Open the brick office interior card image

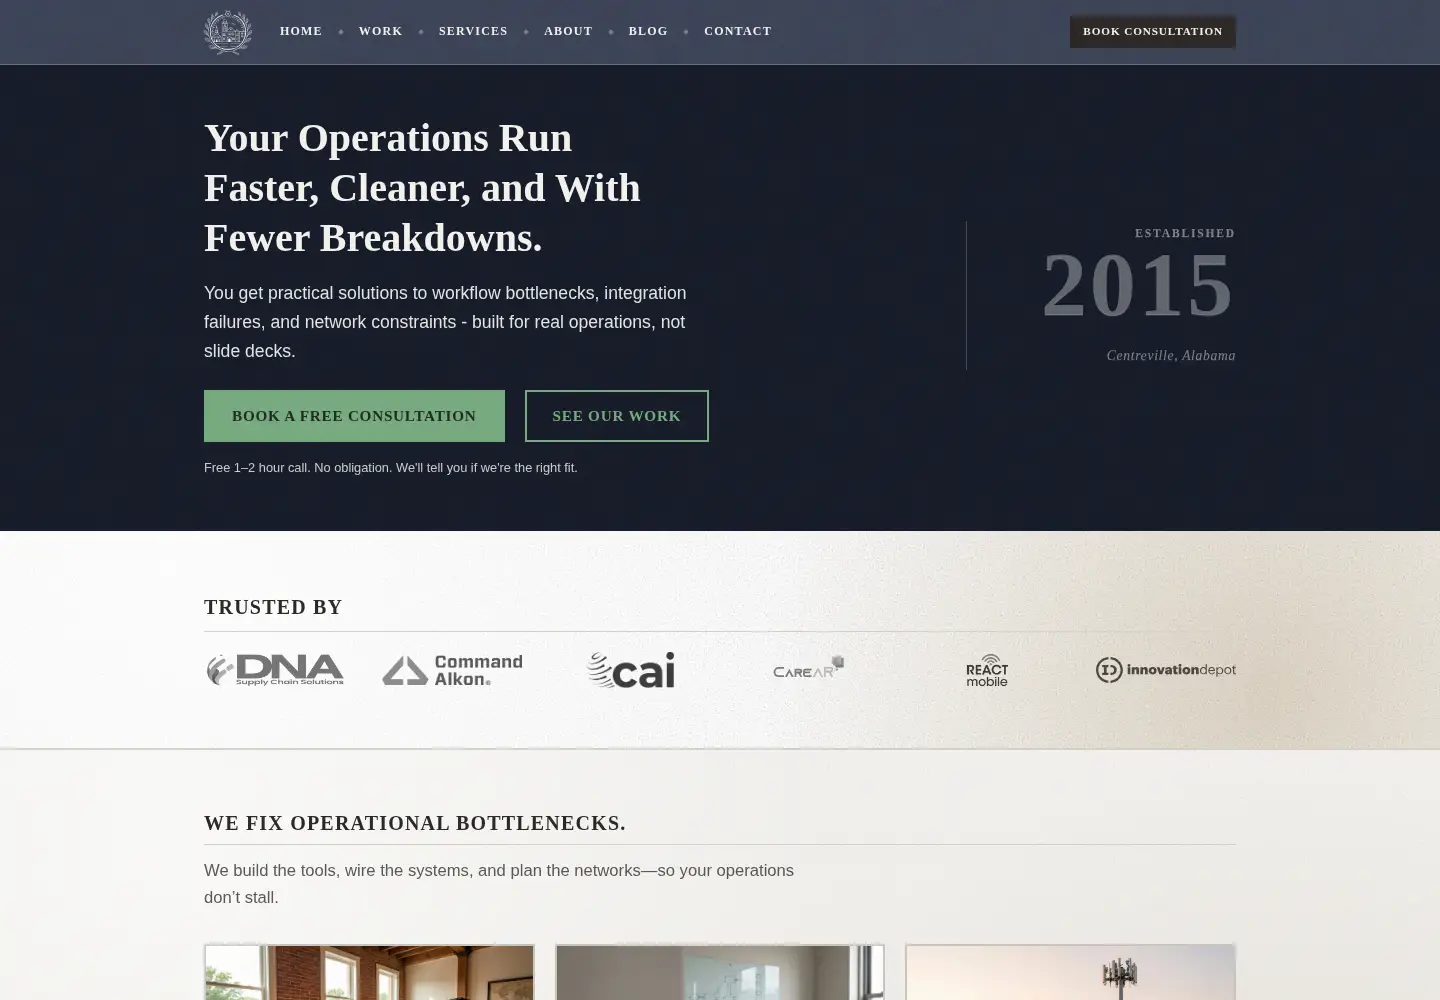369,972
